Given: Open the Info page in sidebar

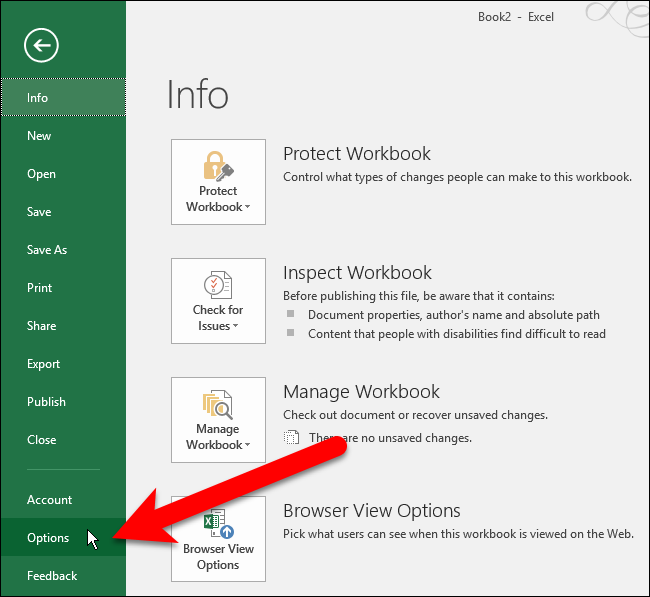Looking at the screenshot, I should coord(63,97).
